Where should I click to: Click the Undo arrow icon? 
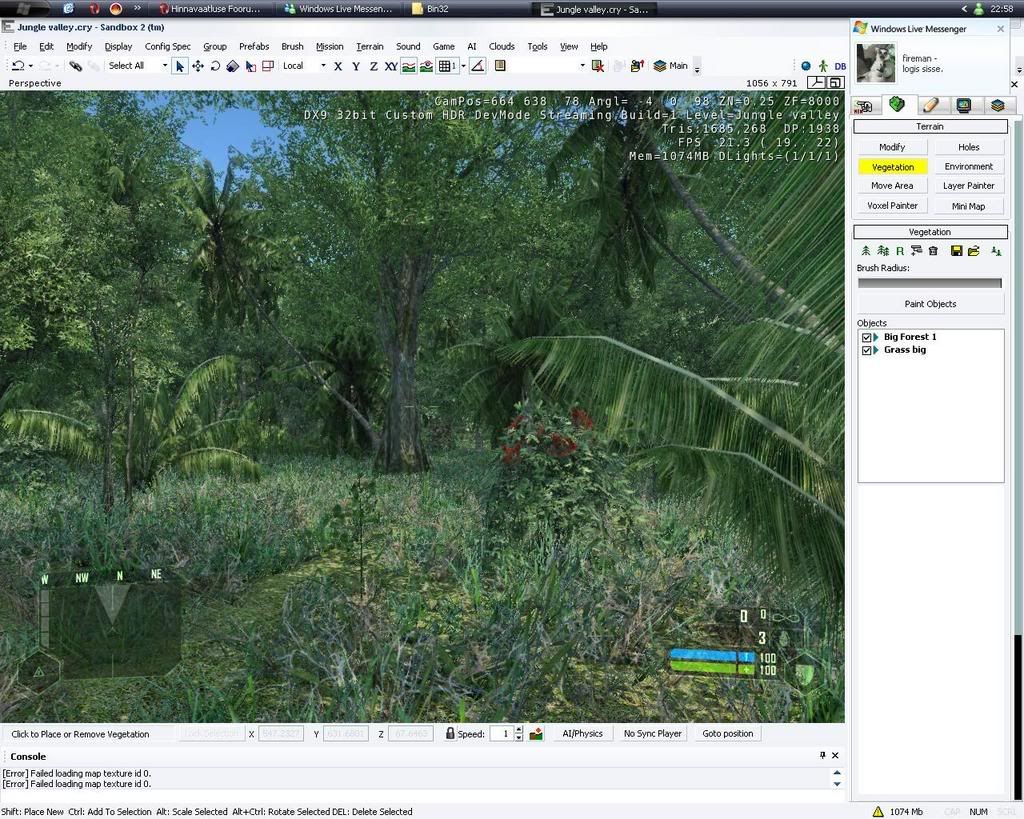(18, 66)
